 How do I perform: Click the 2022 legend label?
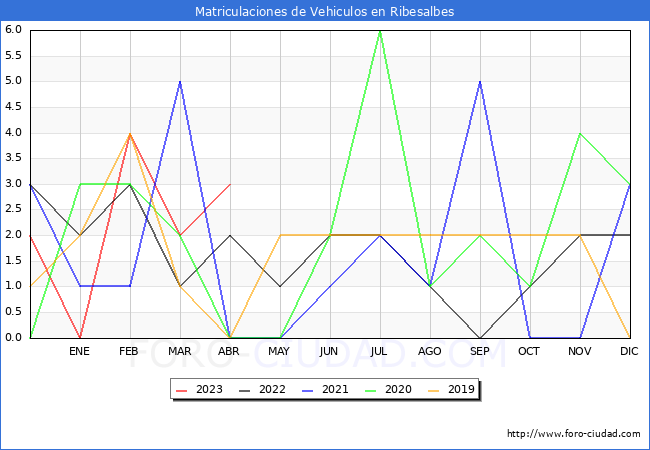(x=272, y=390)
